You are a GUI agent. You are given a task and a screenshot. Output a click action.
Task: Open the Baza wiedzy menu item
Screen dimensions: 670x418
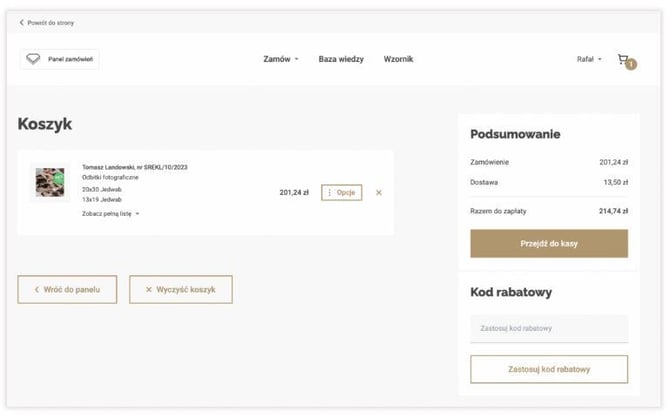coord(341,59)
